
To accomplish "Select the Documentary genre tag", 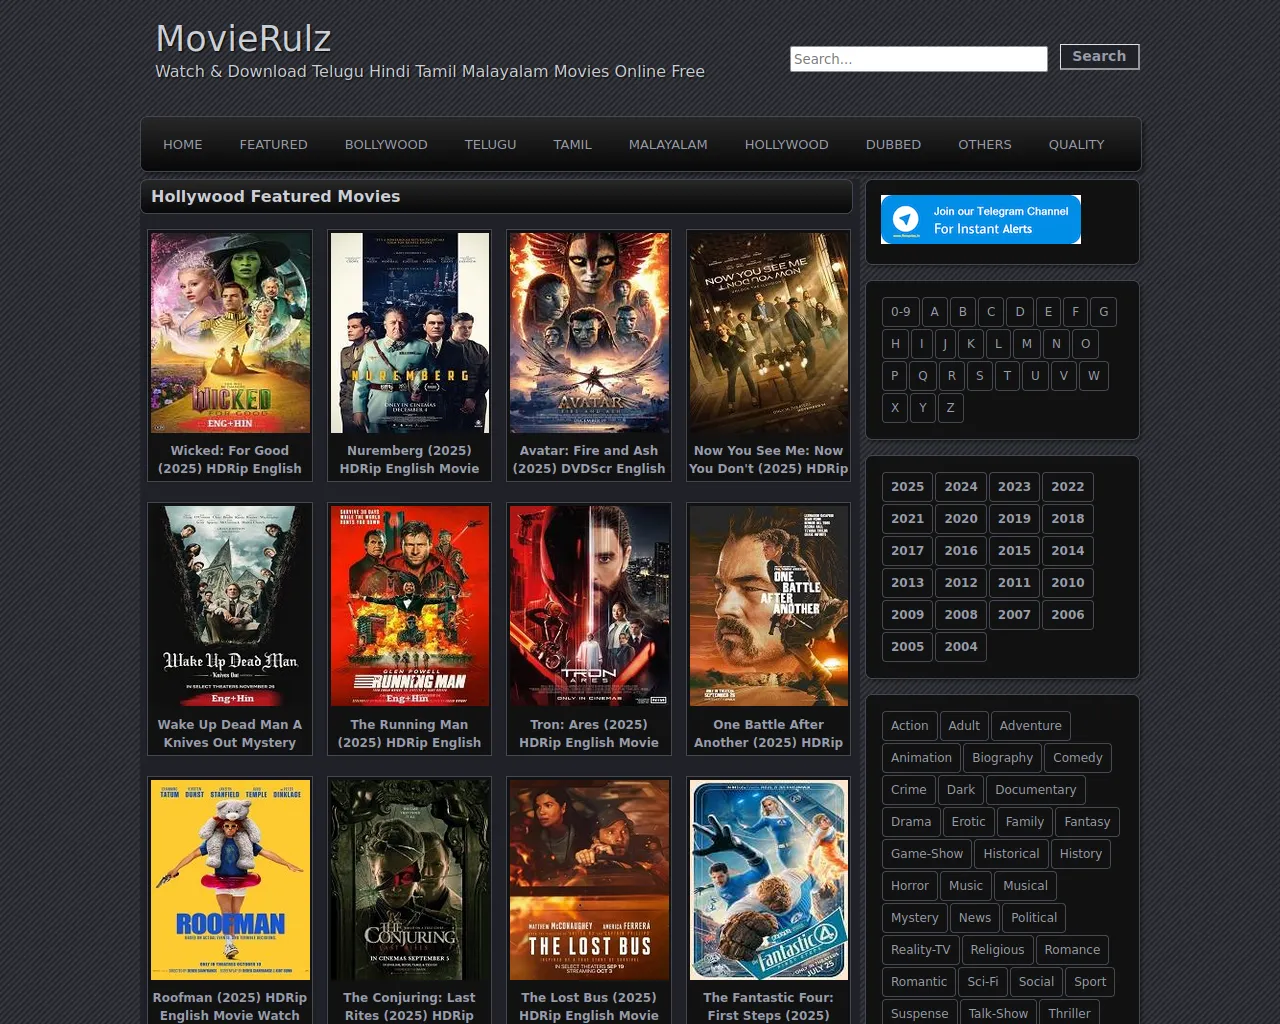I will click(1036, 790).
